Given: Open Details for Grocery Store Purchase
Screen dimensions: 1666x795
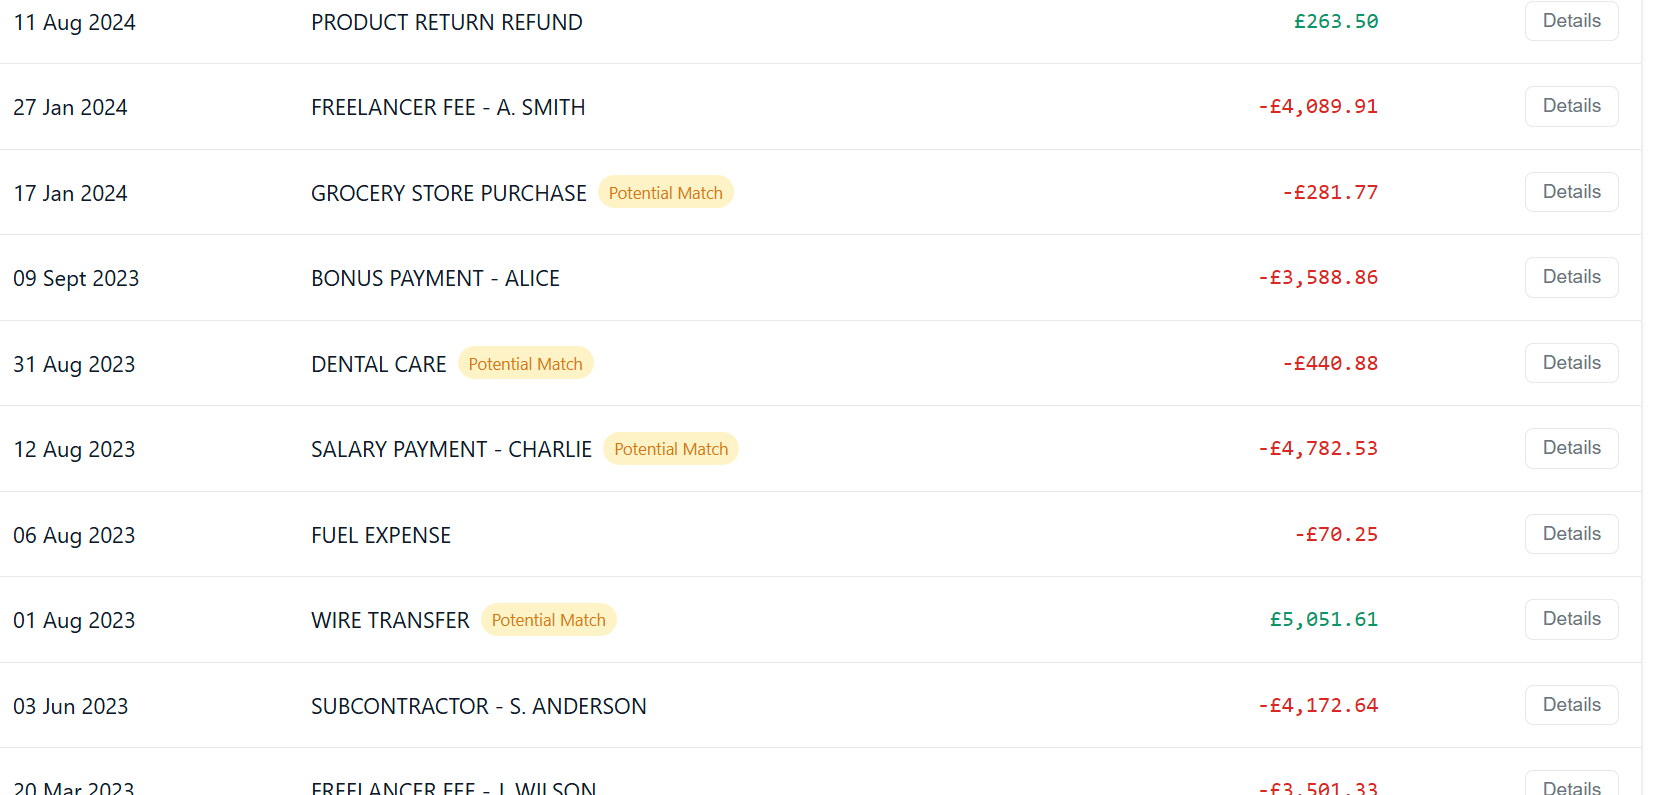Looking at the screenshot, I should click(1571, 192).
